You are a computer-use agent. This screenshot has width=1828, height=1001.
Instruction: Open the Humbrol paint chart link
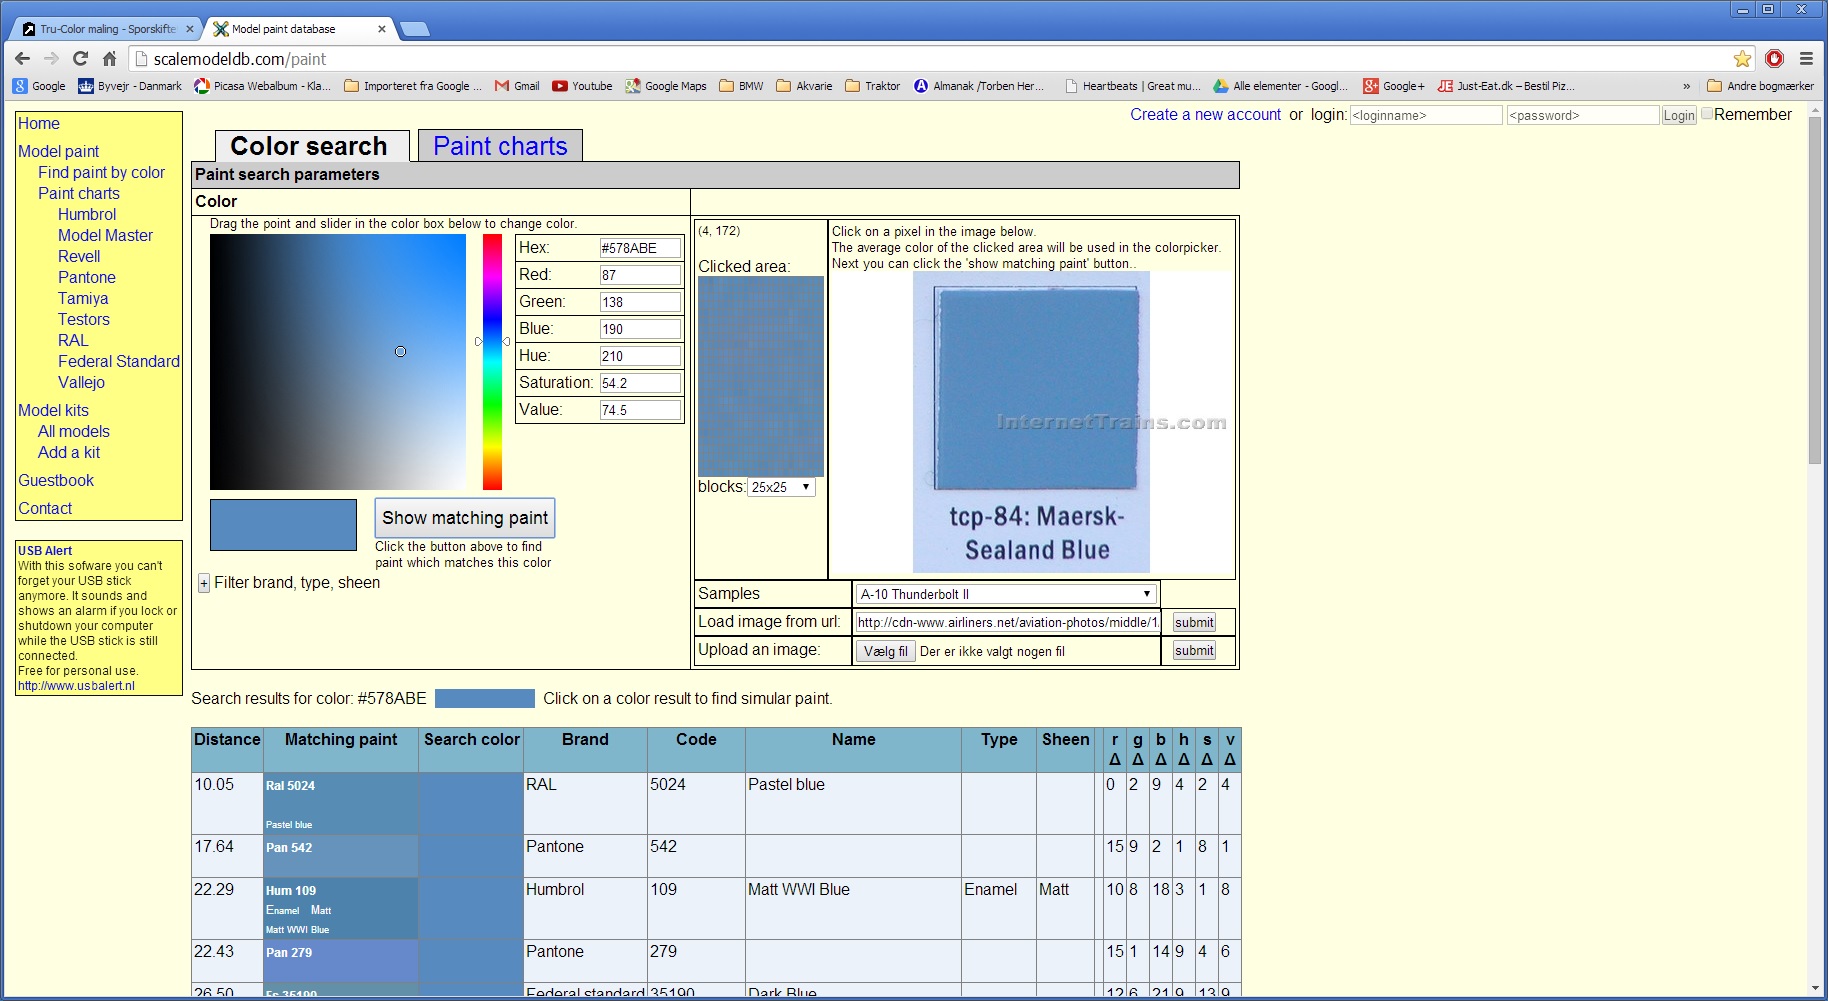click(x=87, y=214)
